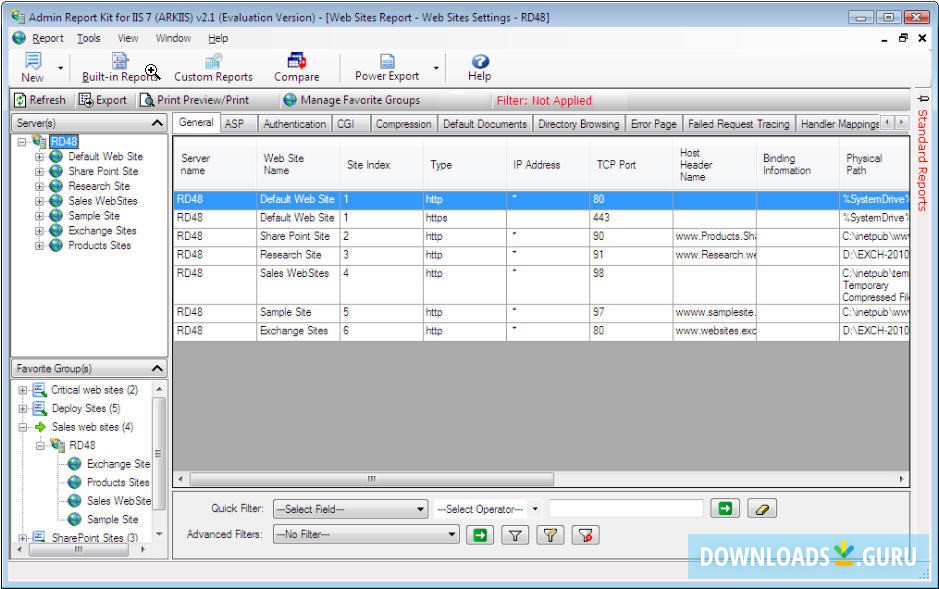Refresh the web sites report
Viewport: 939px width, 589px height.
coord(41,99)
